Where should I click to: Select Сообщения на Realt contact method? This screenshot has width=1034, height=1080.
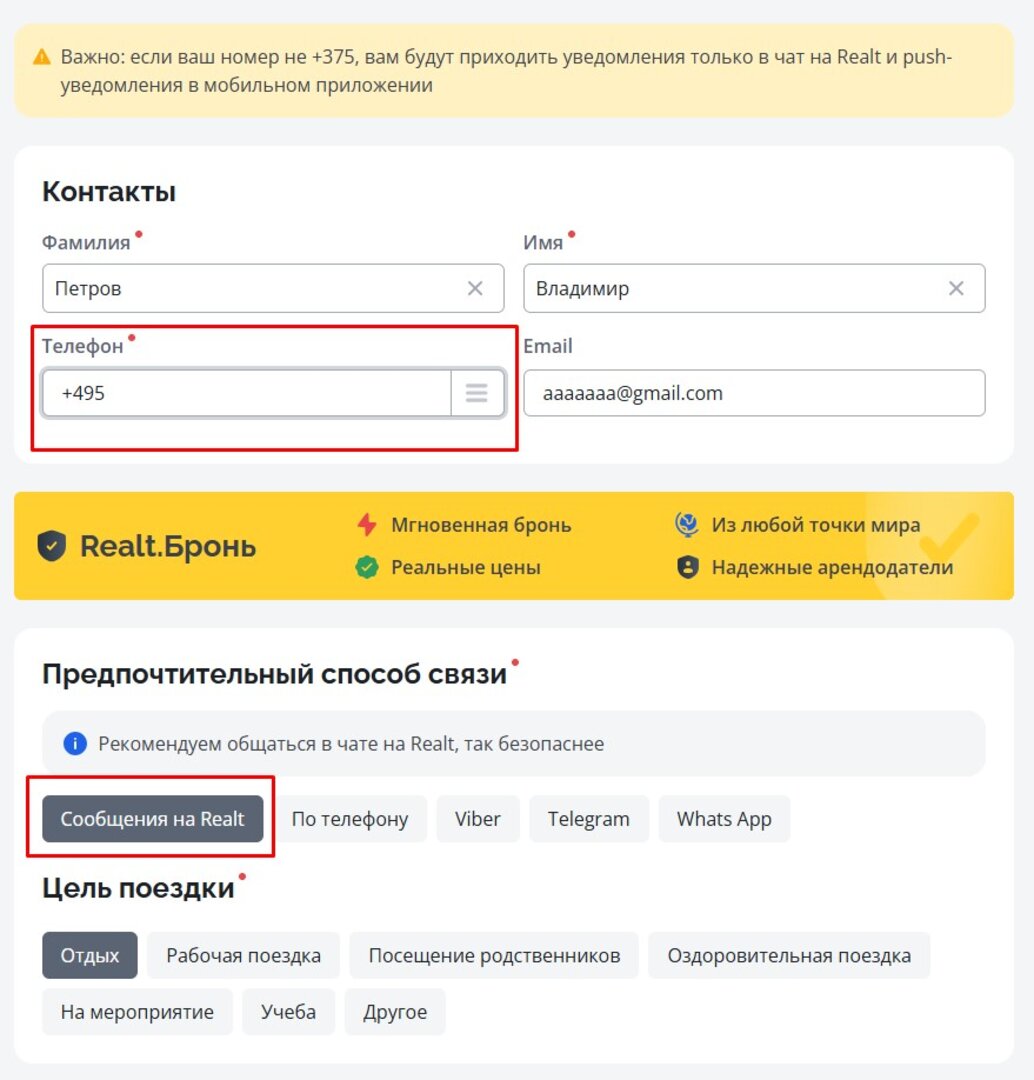pos(152,819)
